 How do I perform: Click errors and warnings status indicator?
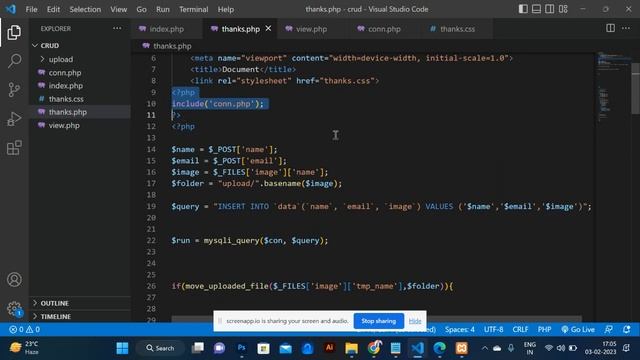(24, 329)
